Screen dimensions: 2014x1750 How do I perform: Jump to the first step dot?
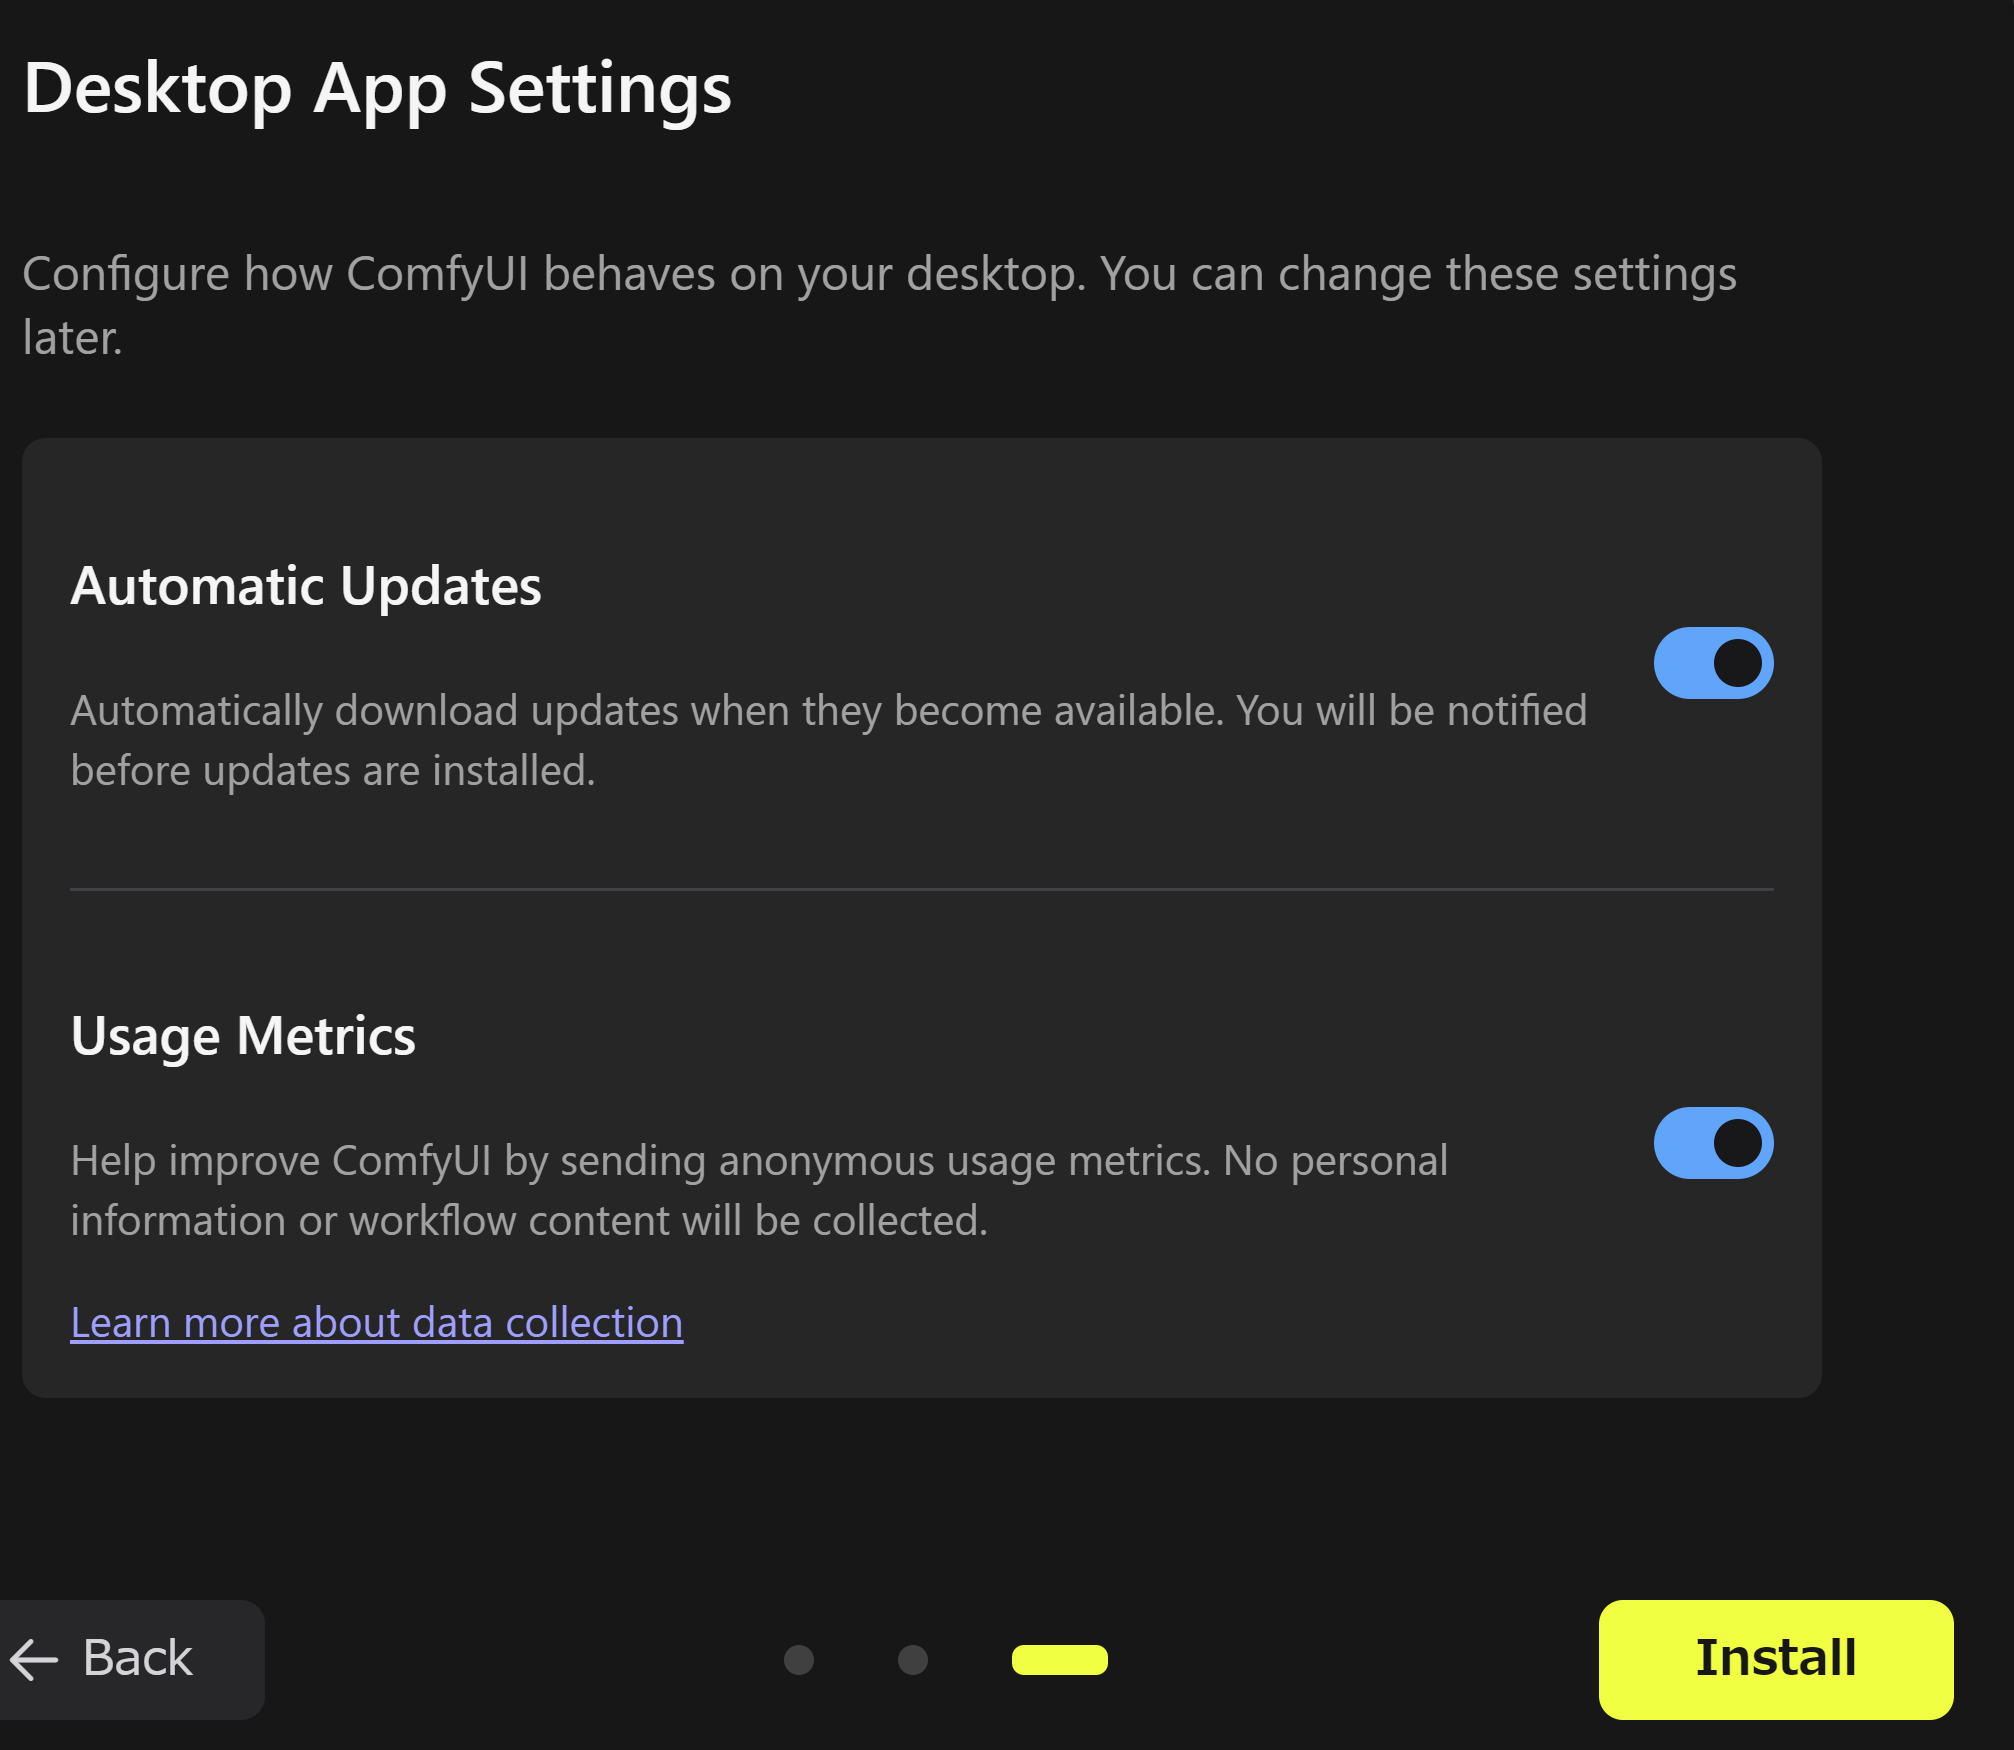[x=798, y=1660]
